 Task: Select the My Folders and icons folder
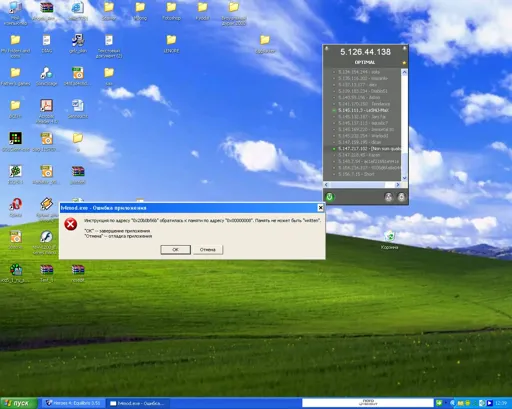point(15,46)
